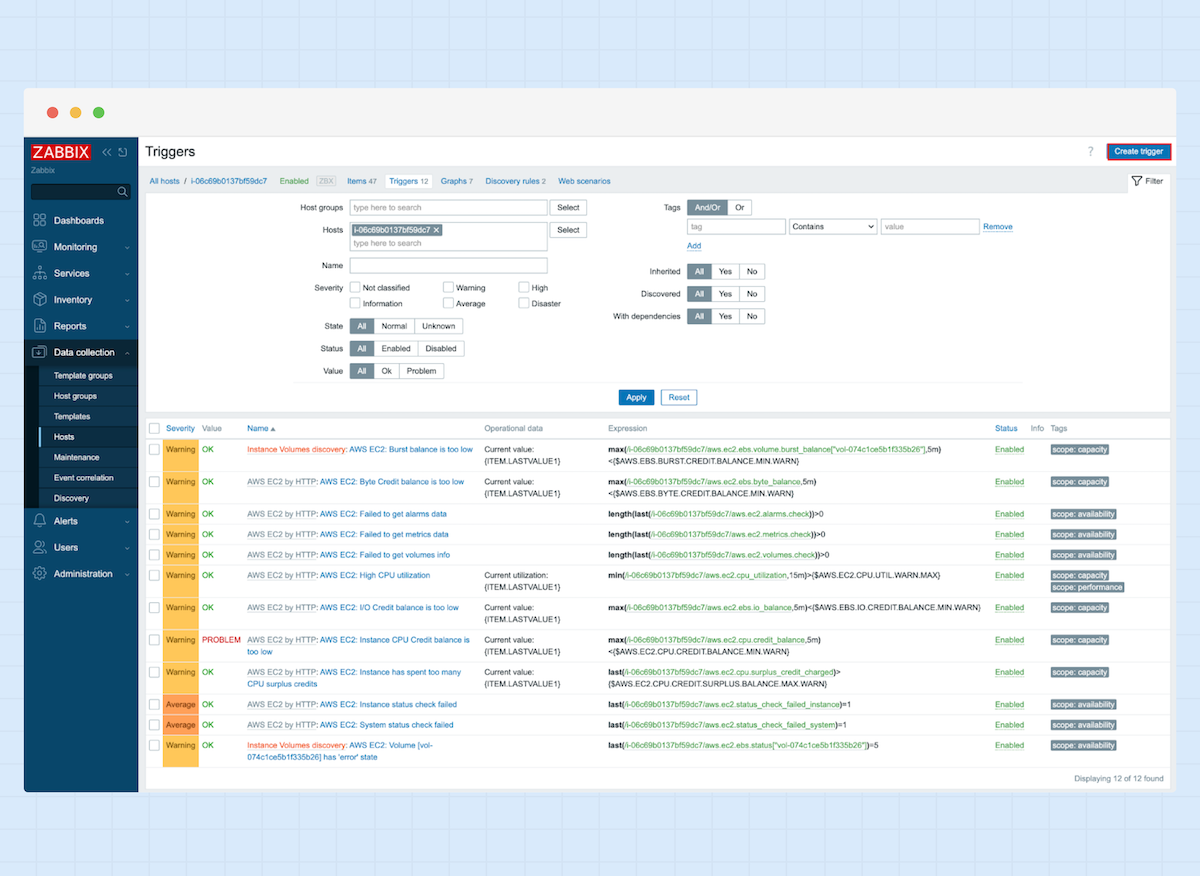Click the Administration gear icon
The height and width of the screenshot is (876, 1200).
40,574
